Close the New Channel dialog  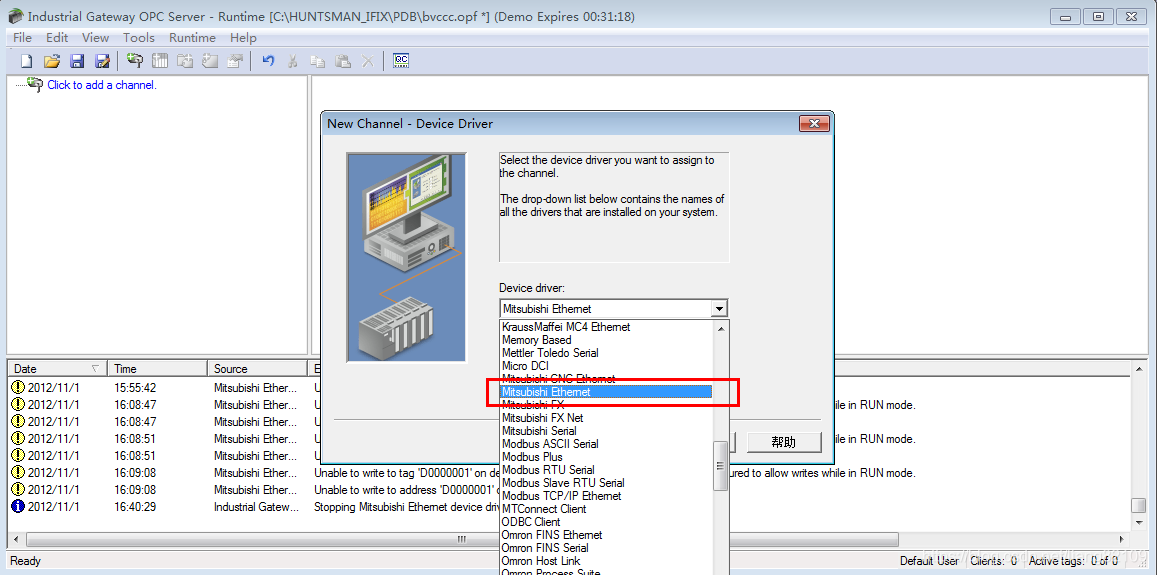point(814,124)
